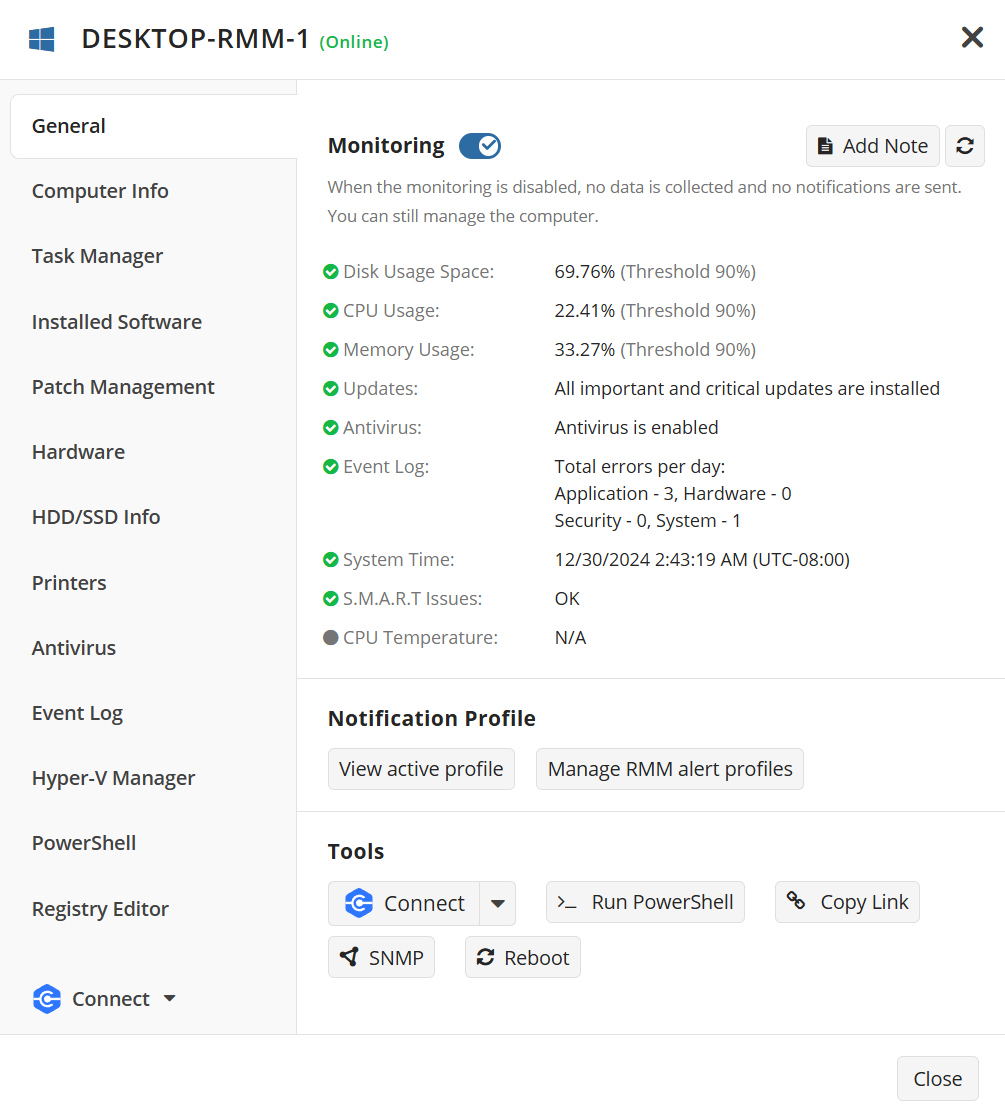Open Manage RMM alert profiles
This screenshot has width=1005, height=1114.
tap(669, 769)
